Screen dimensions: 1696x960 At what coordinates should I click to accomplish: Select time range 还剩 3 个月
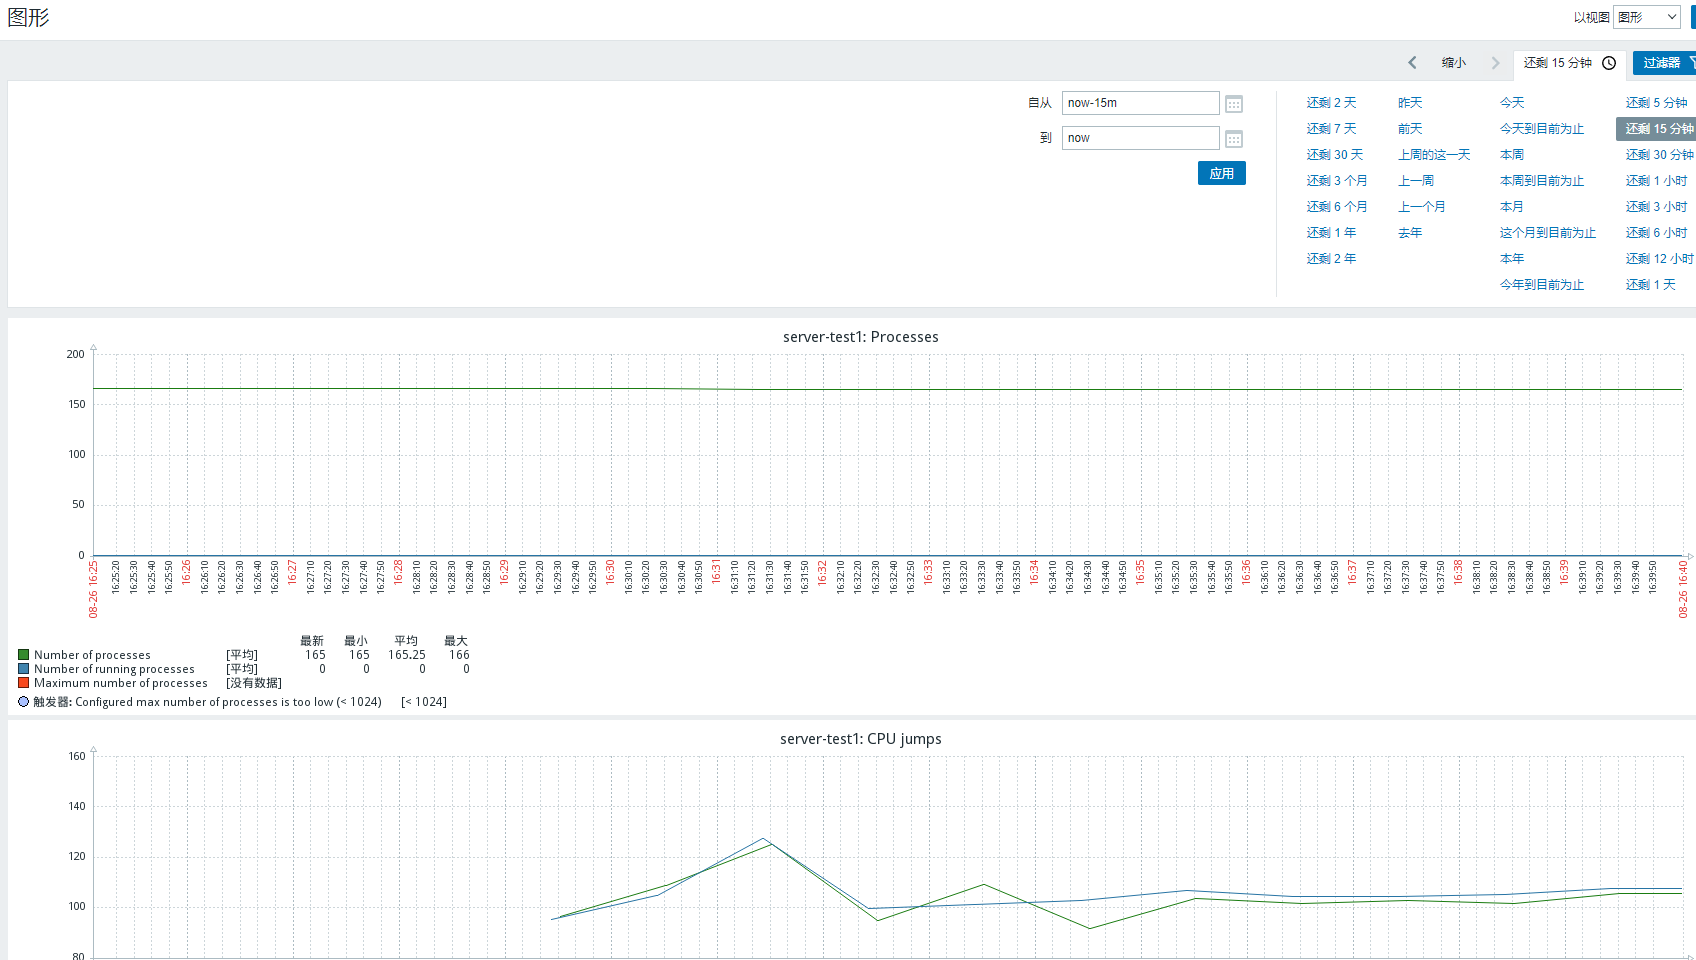1336,181
